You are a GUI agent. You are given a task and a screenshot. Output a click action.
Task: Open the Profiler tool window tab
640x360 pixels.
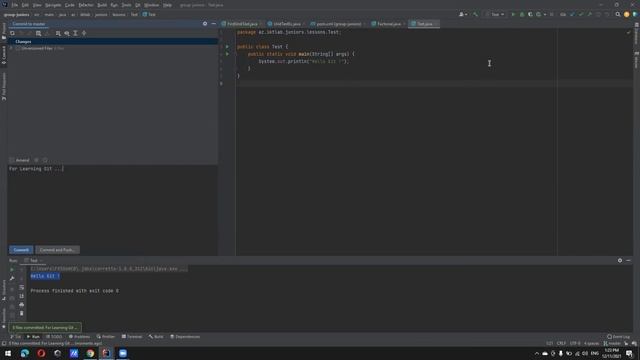point(106,337)
